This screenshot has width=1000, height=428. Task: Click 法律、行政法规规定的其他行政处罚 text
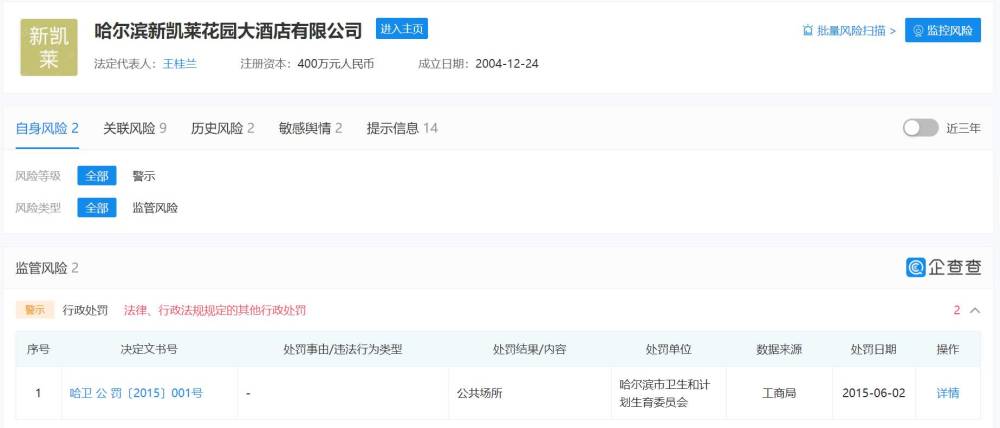pyautogui.click(x=215, y=311)
